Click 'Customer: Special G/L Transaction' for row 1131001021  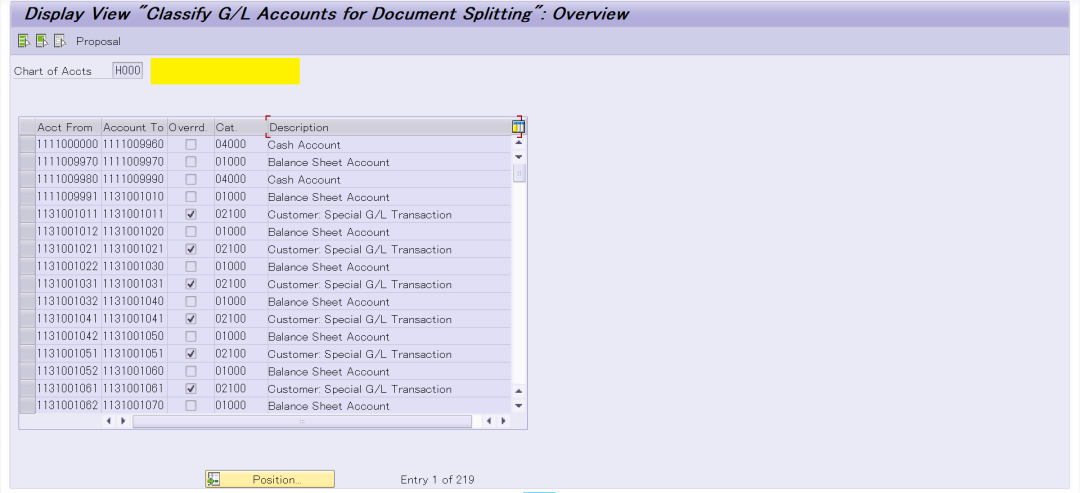pyautogui.click(x=360, y=249)
